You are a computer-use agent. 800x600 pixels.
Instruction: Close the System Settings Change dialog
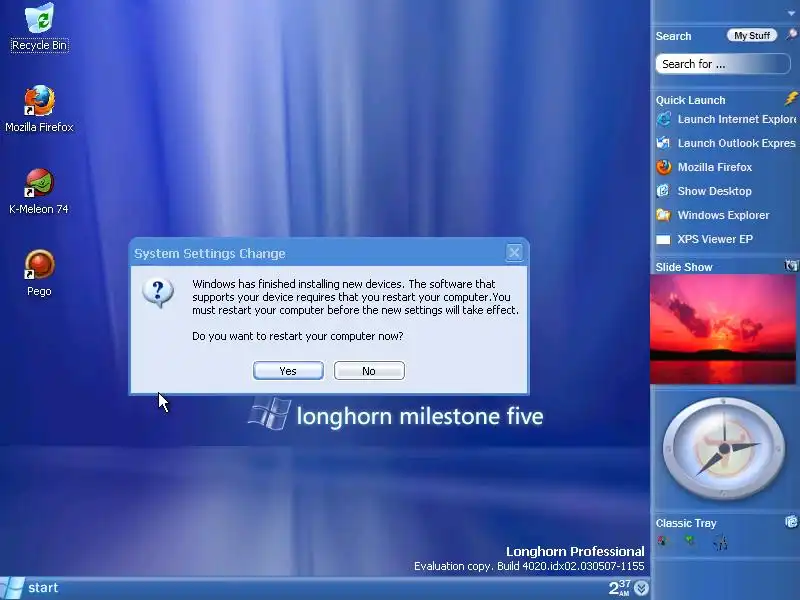tap(514, 252)
